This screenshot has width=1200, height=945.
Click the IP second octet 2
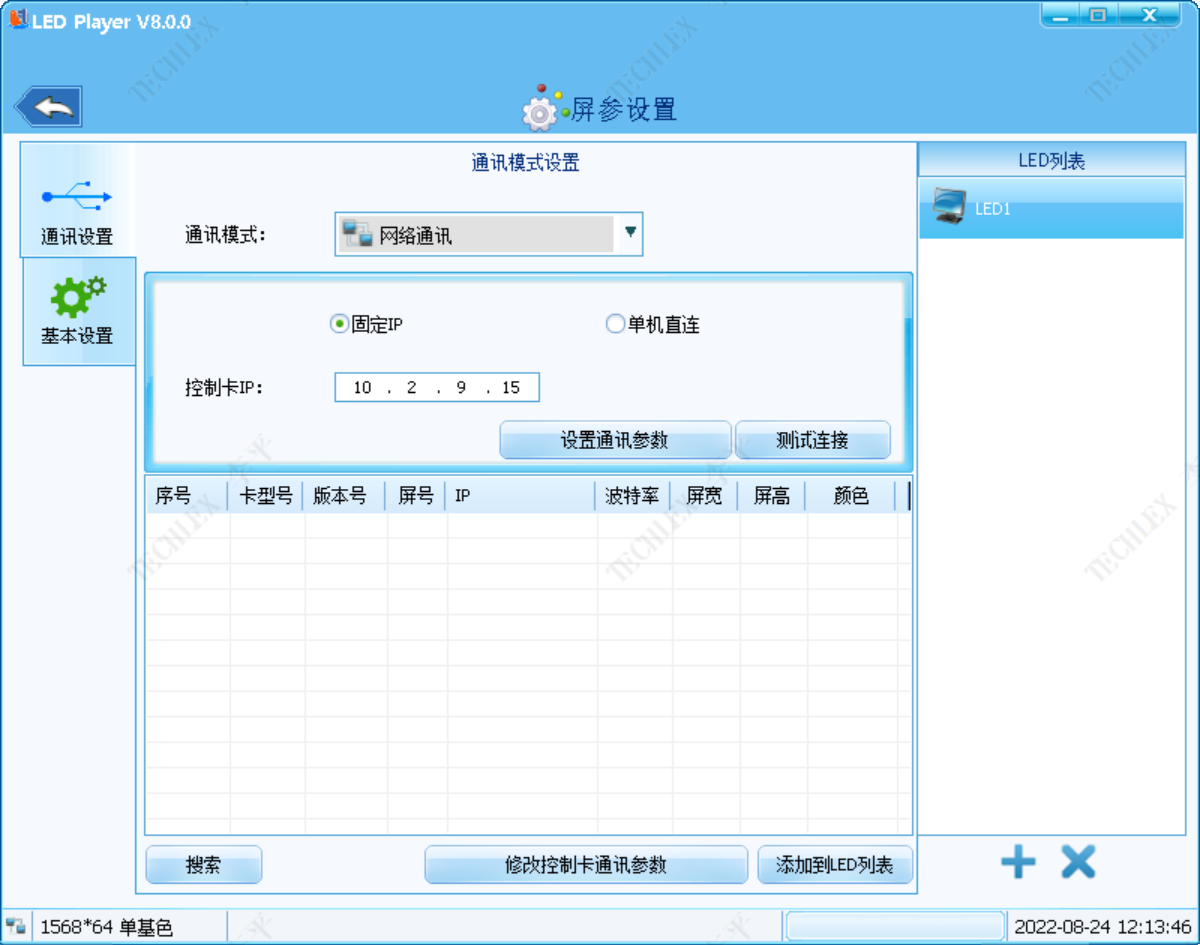pos(411,388)
